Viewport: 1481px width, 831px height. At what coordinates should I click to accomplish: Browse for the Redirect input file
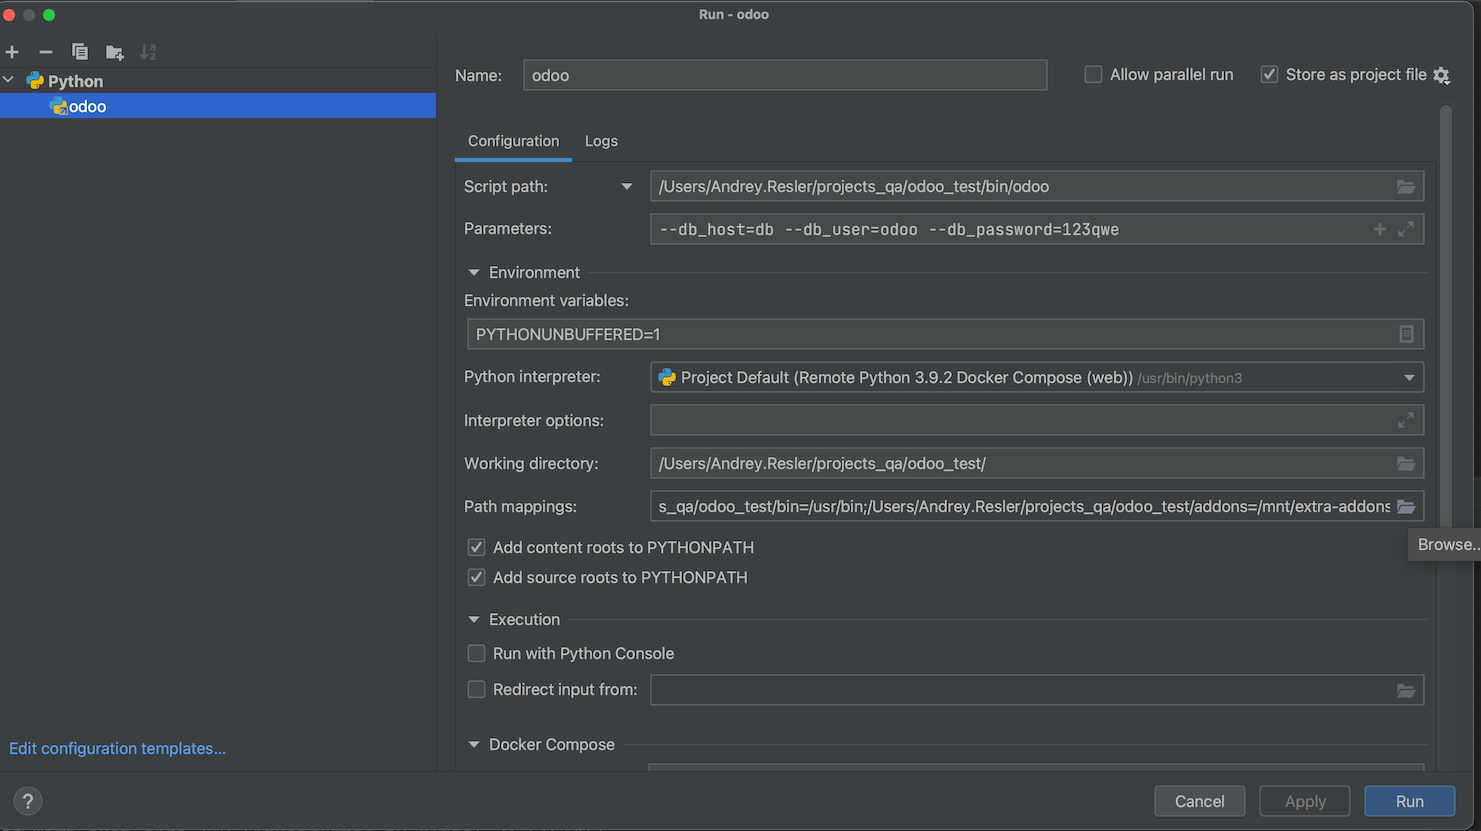(x=1406, y=690)
